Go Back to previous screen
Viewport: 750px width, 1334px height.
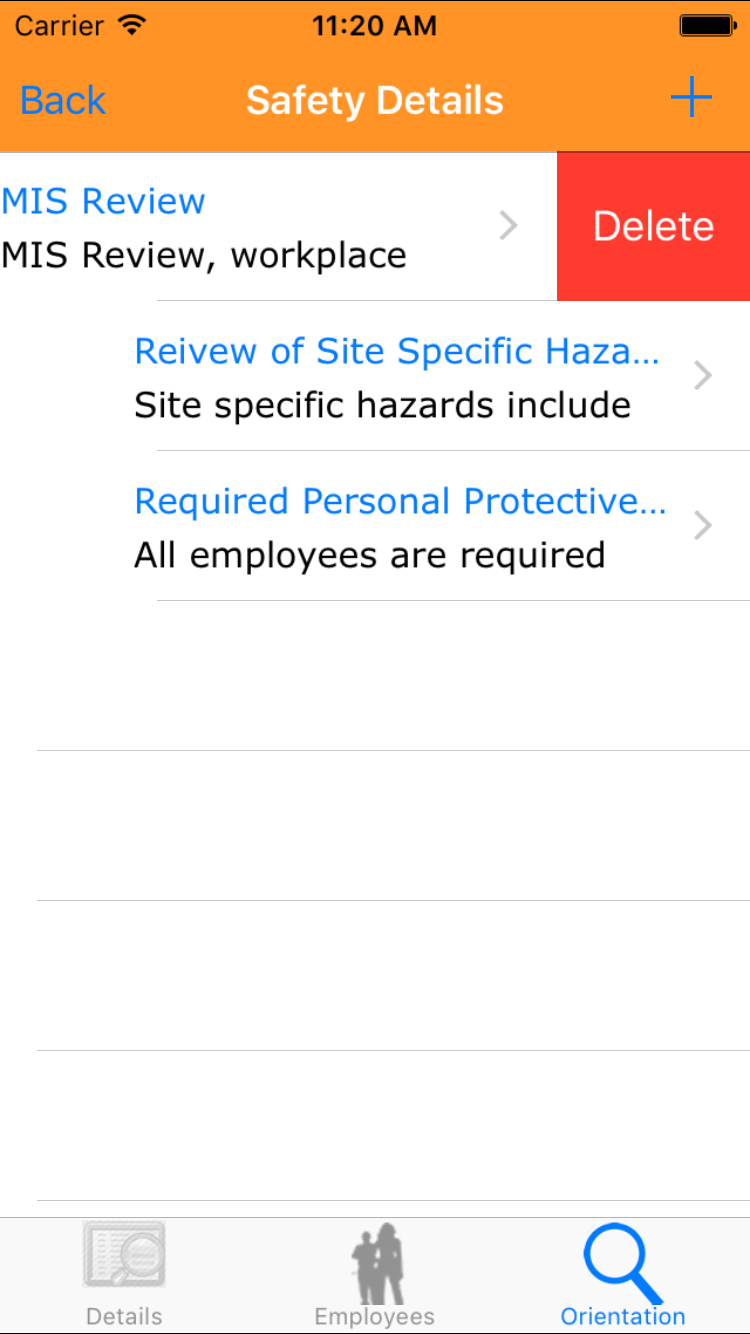click(x=63, y=100)
